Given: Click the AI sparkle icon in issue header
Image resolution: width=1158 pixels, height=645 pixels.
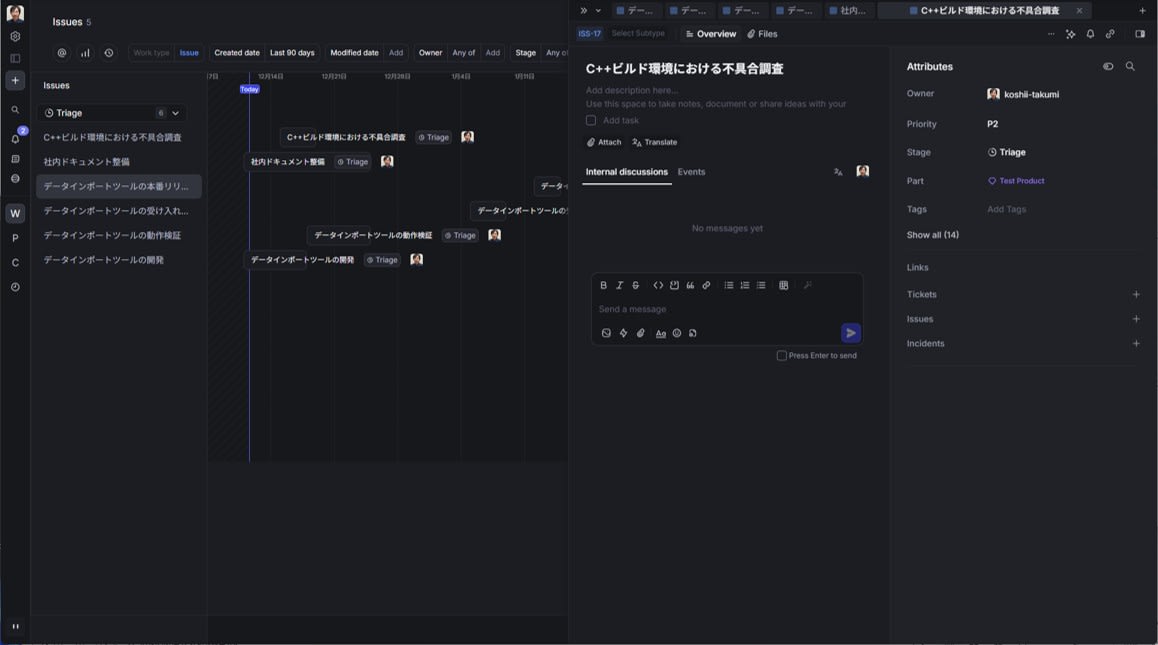Looking at the screenshot, I should (x=1071, y=34).
